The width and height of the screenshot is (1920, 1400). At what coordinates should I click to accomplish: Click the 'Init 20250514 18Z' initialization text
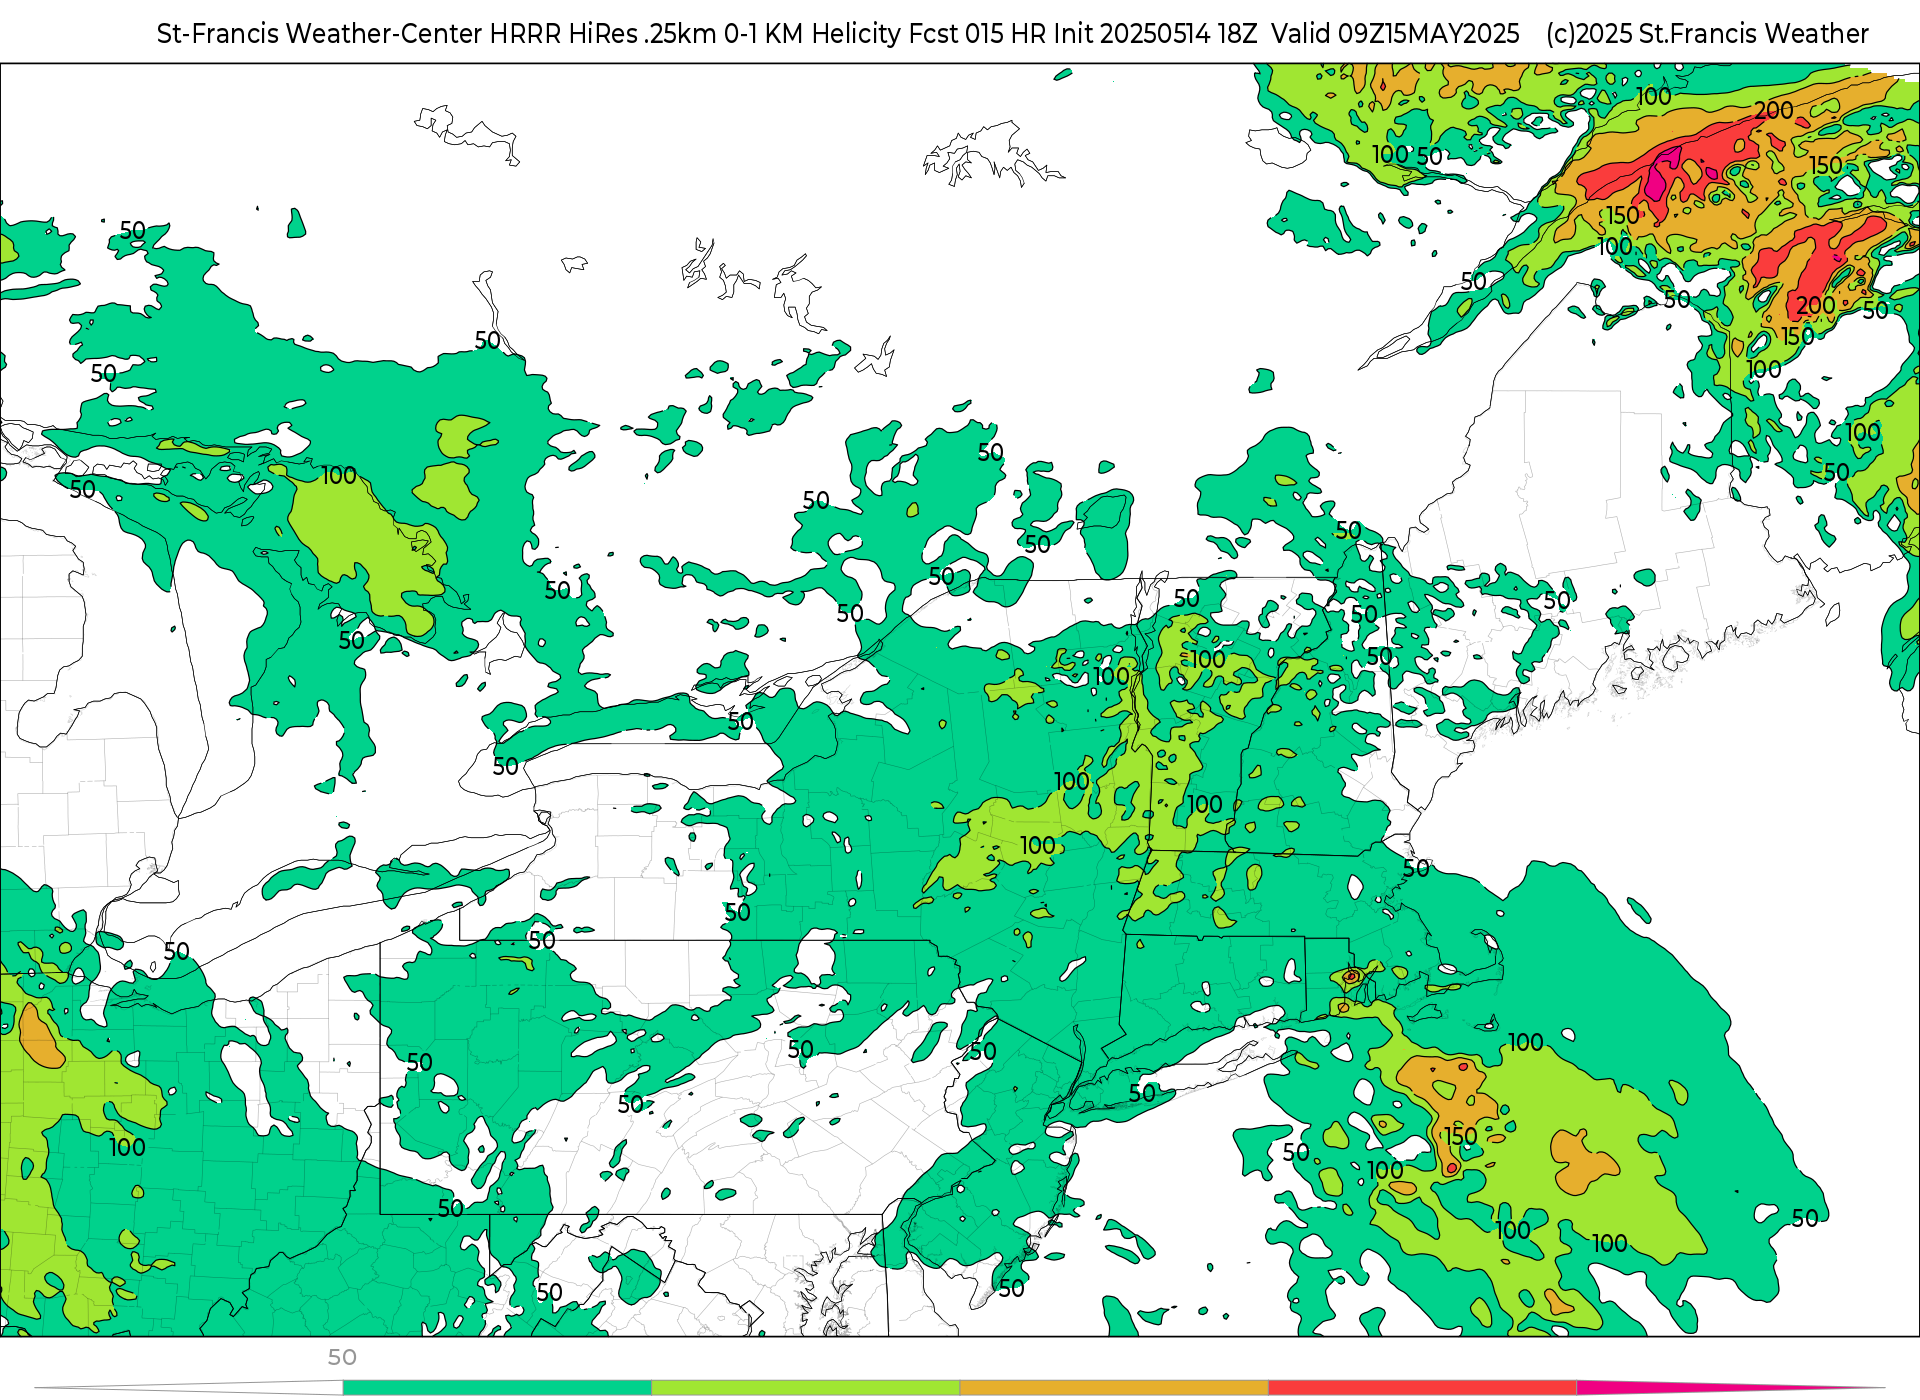(1154, 34)
